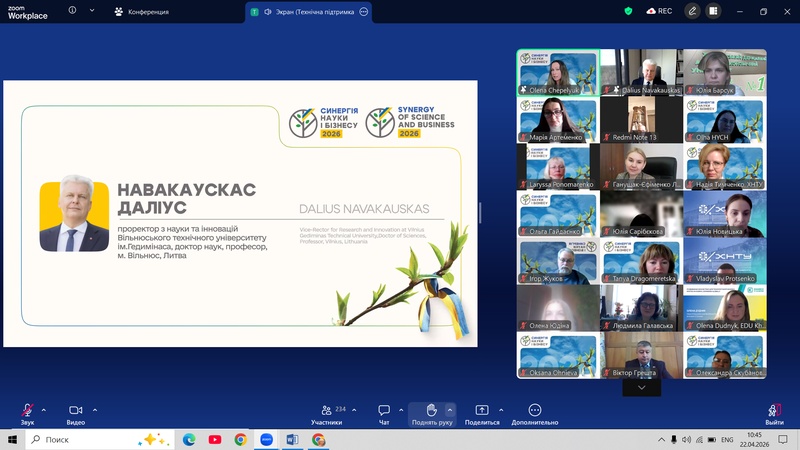Open screen share tab options menu
The height and width of the screenshot is (450, 800).
click(x=364, y=12)
